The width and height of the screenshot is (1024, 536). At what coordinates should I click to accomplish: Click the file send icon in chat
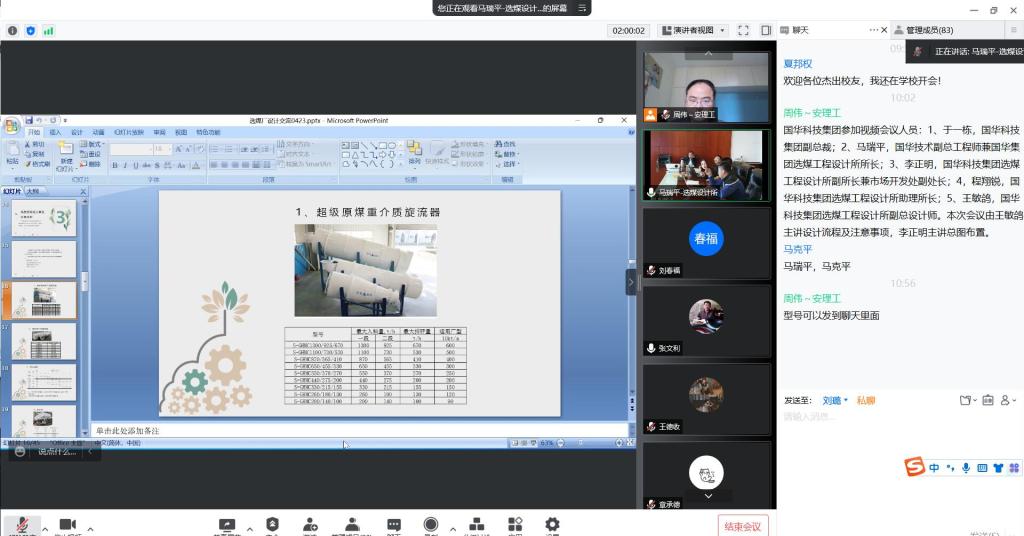coord(965,401)
